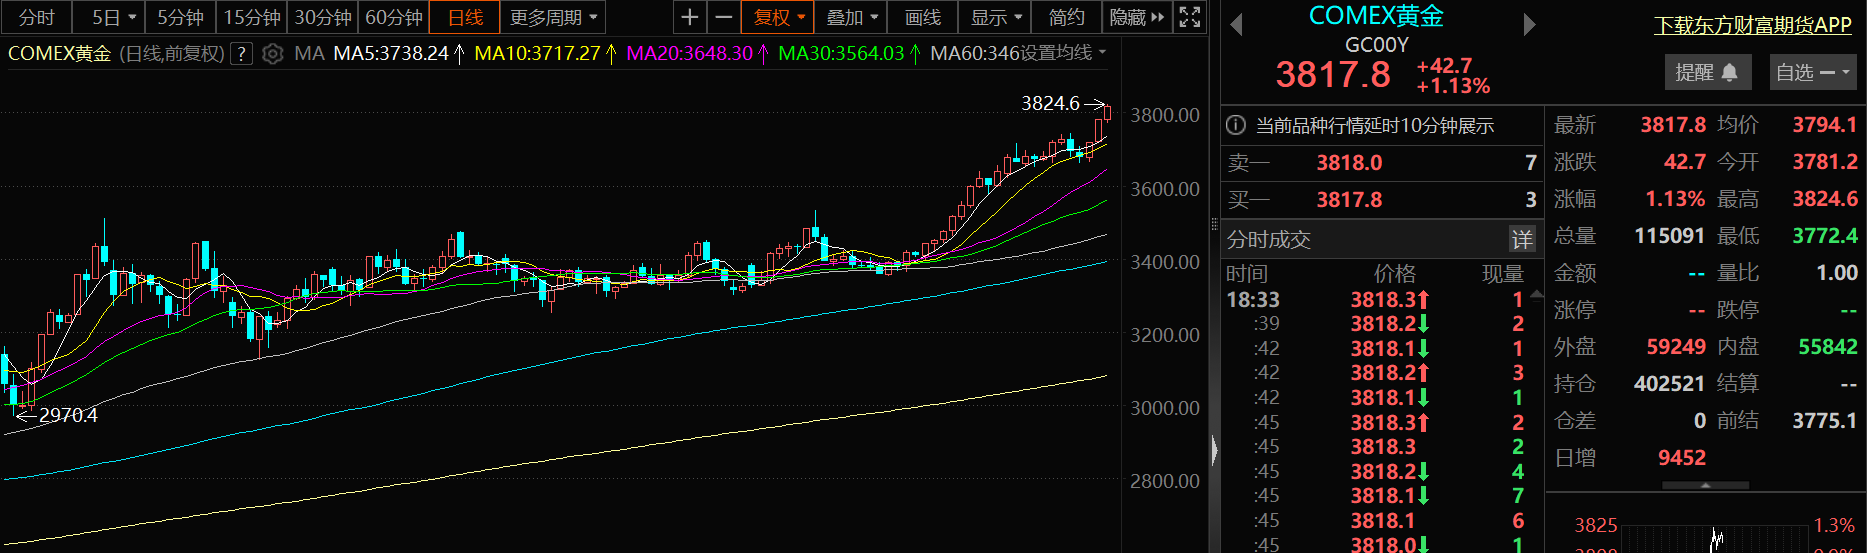
Task: Toggle fullscreen chart view icon
Action: [1189, 17]
